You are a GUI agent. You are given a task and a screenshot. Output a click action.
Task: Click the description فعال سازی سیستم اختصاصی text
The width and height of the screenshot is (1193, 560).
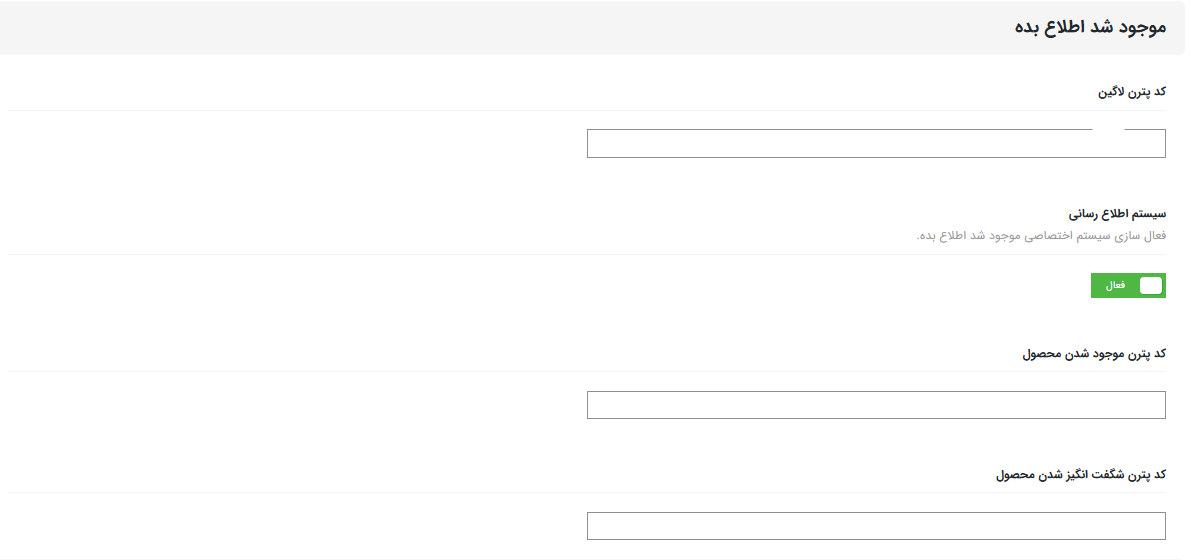coord(1041,236)
